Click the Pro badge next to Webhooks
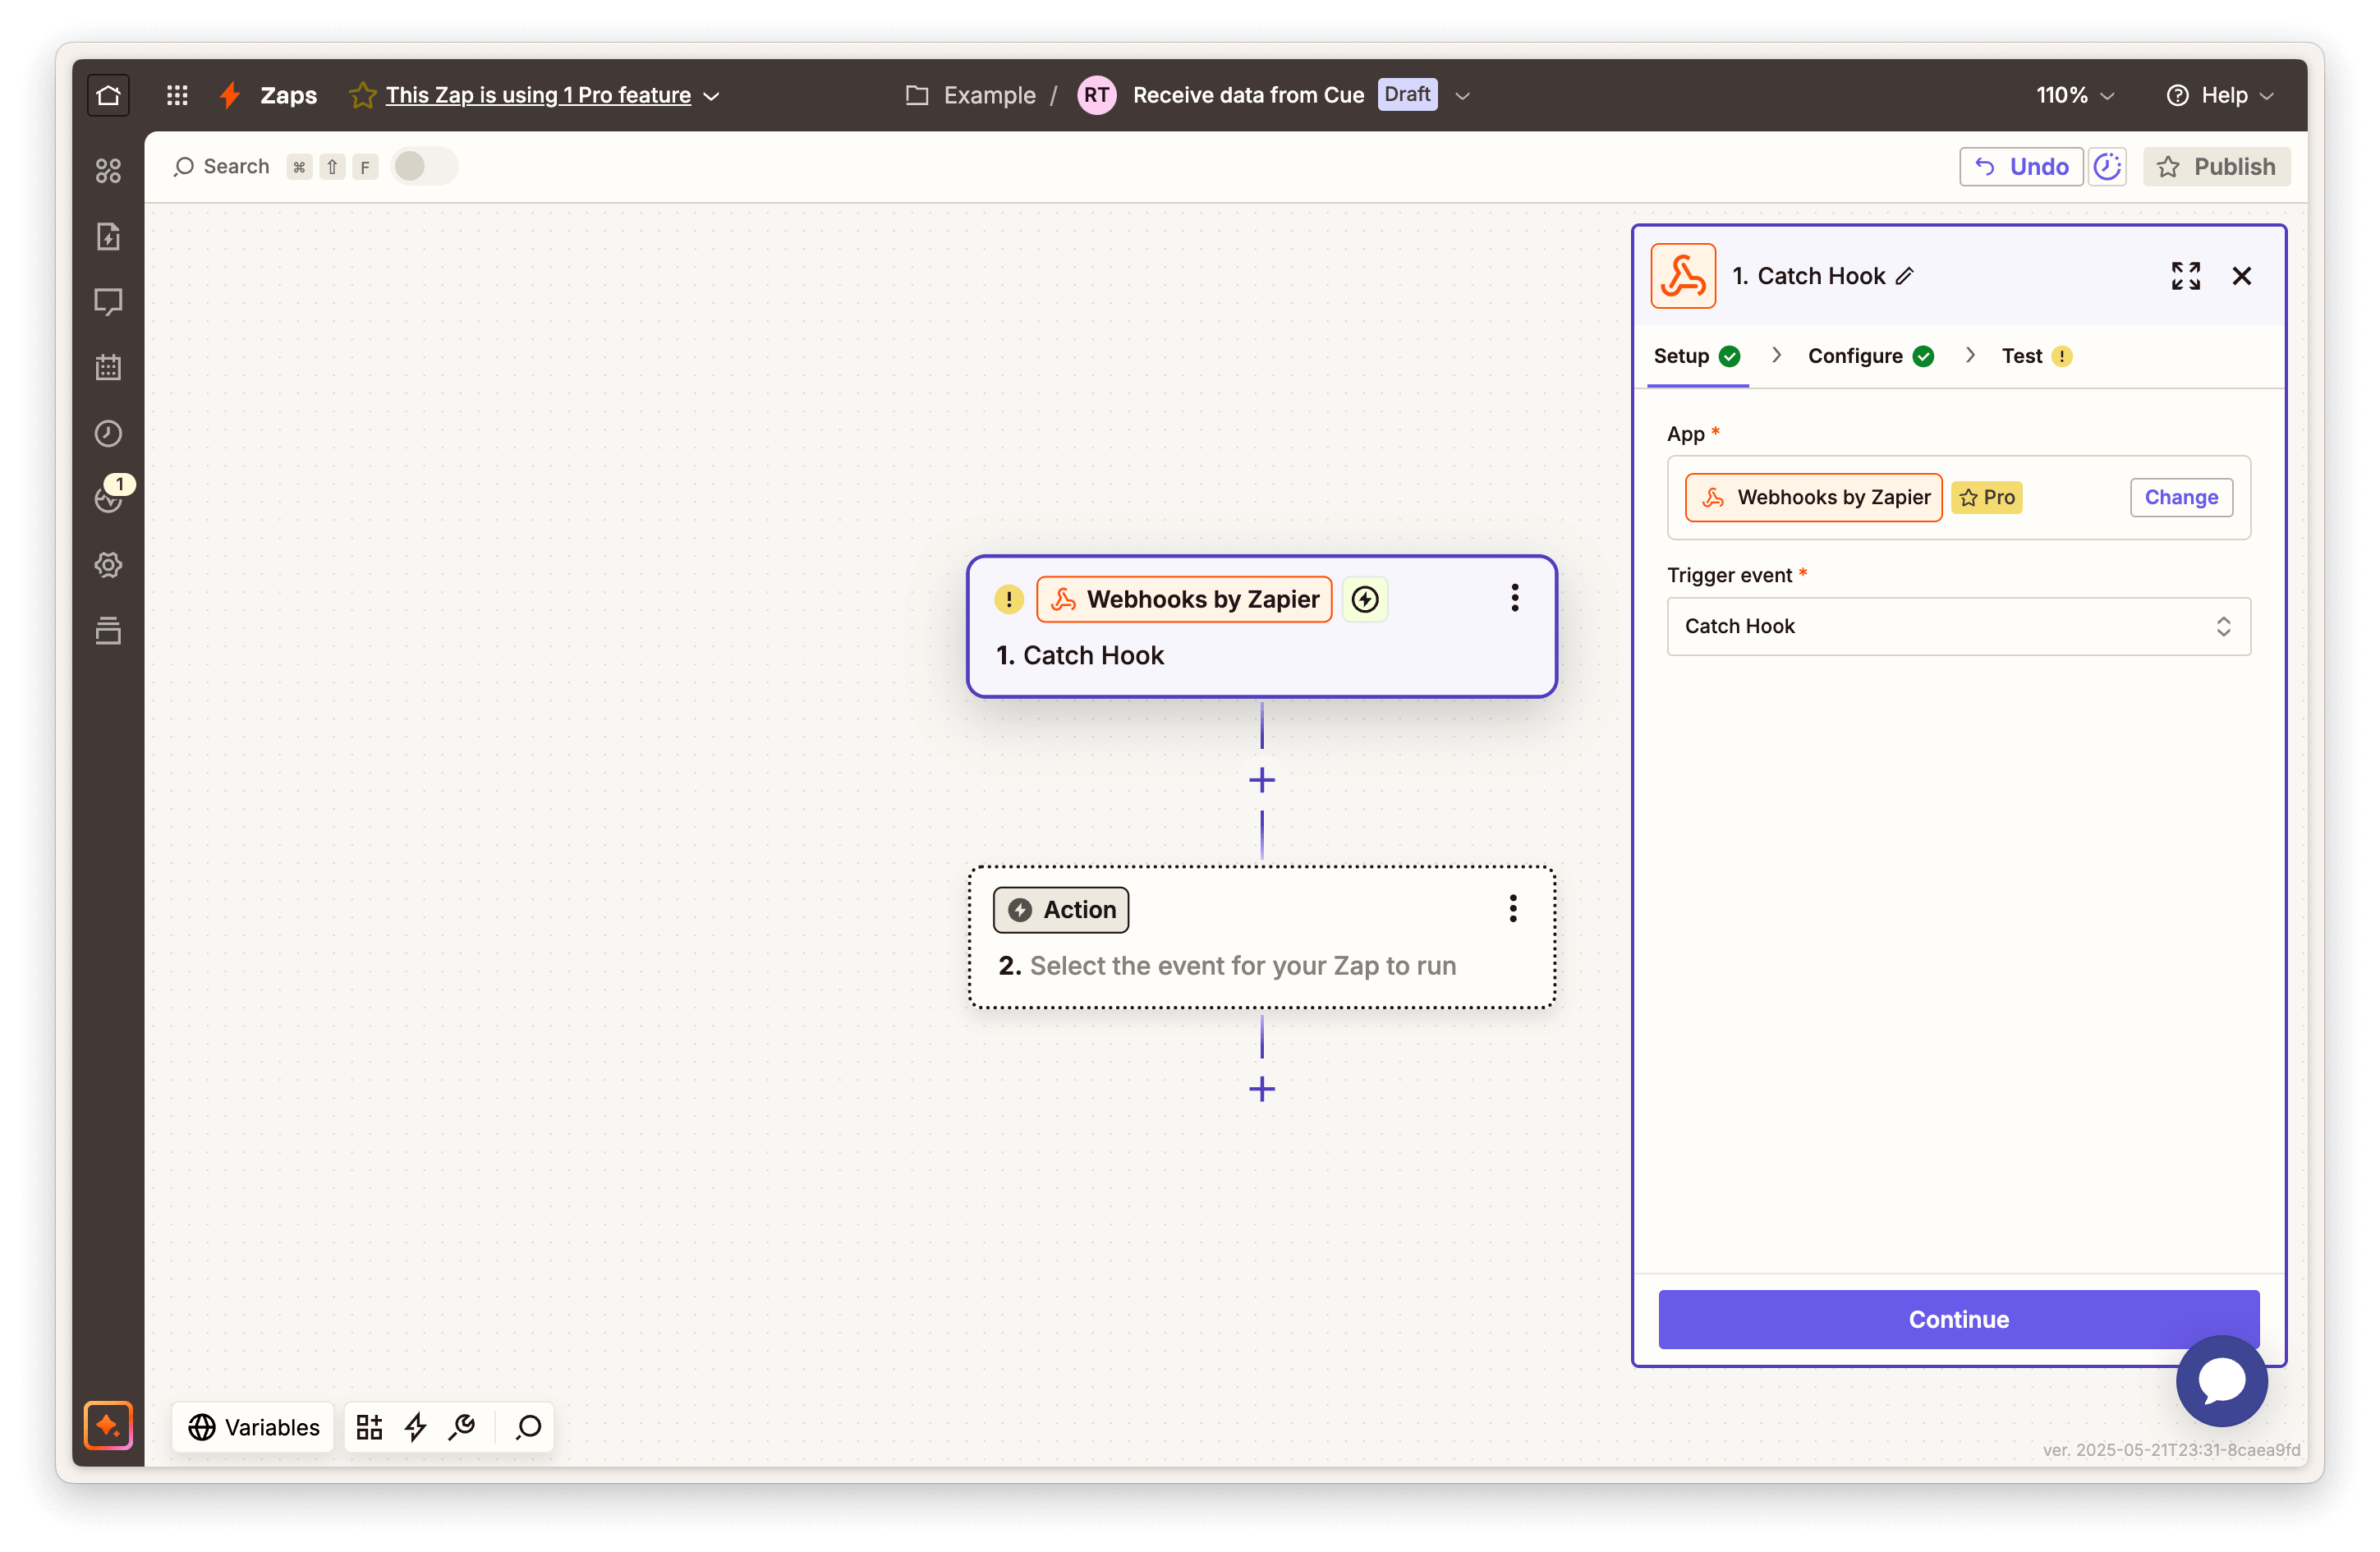The height and width of the screenshot is (1552, 2380). click(1985, 497)
